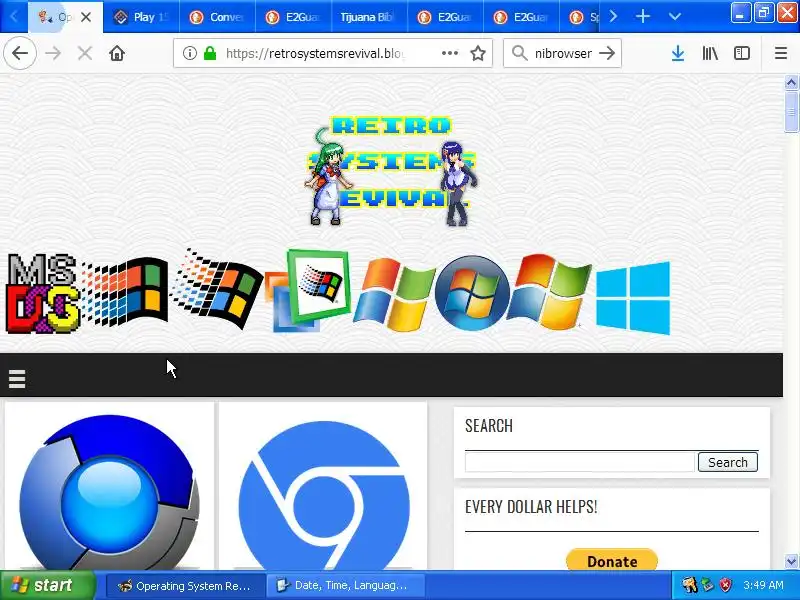This screenshot has height=600, width=800.
Task: Open the library bookshelf icon
Action: (710, 53)
